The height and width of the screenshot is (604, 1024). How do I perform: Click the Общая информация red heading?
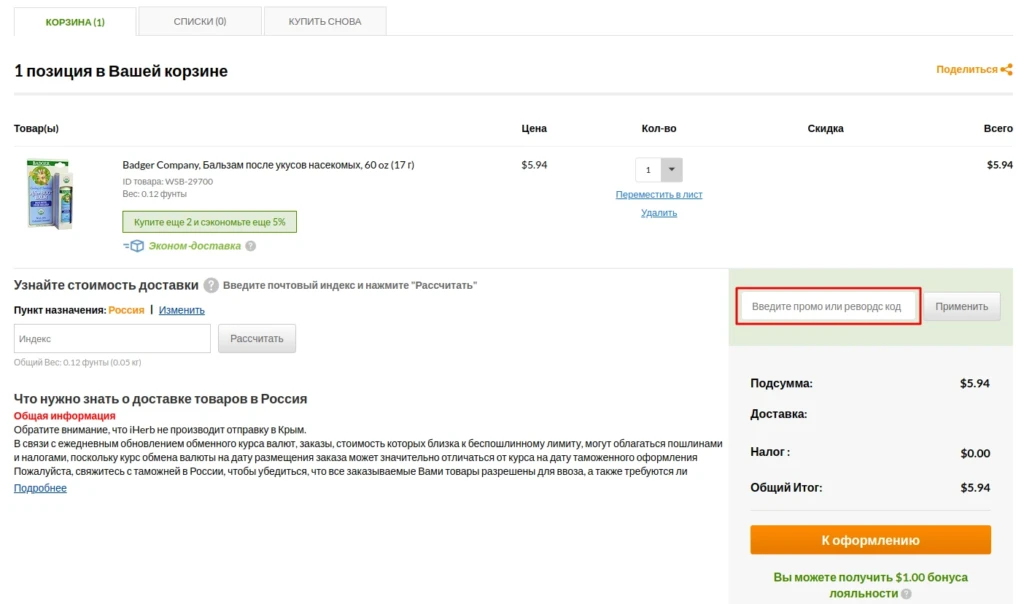pos(65,416)
